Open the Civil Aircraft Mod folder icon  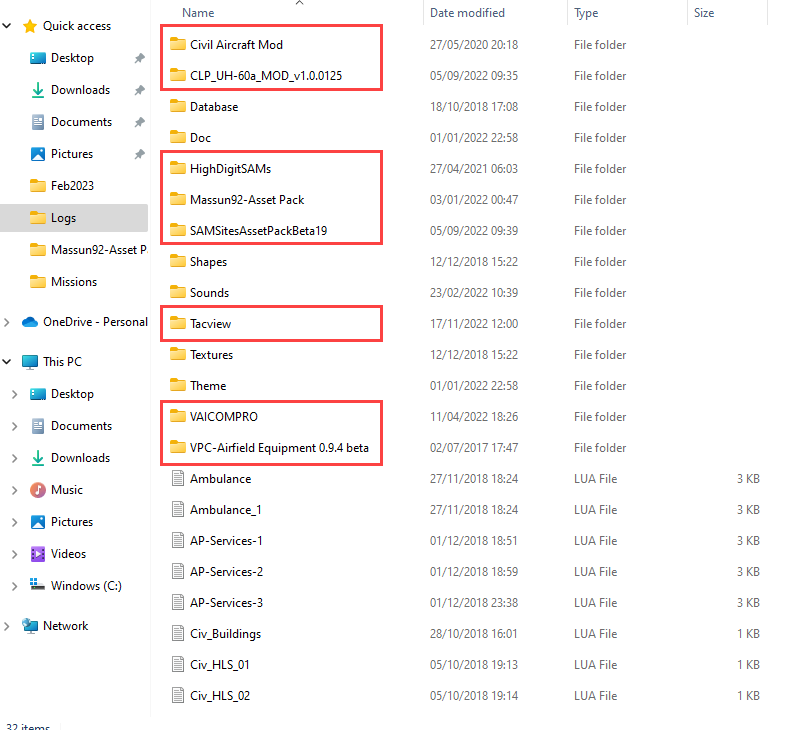coord(178,44)
